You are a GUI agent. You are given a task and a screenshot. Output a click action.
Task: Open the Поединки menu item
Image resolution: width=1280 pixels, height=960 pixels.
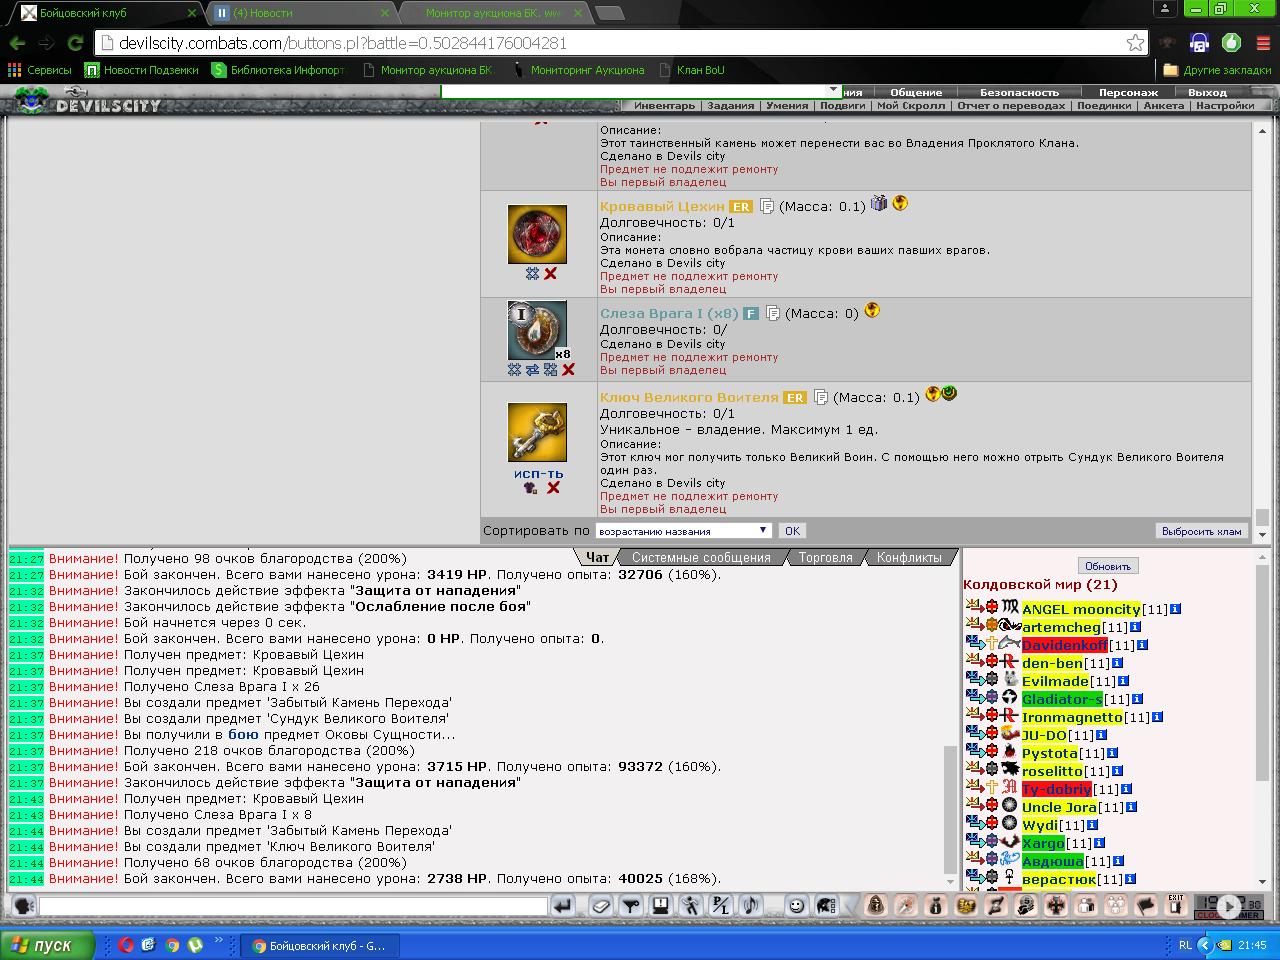click(1104, 105)
